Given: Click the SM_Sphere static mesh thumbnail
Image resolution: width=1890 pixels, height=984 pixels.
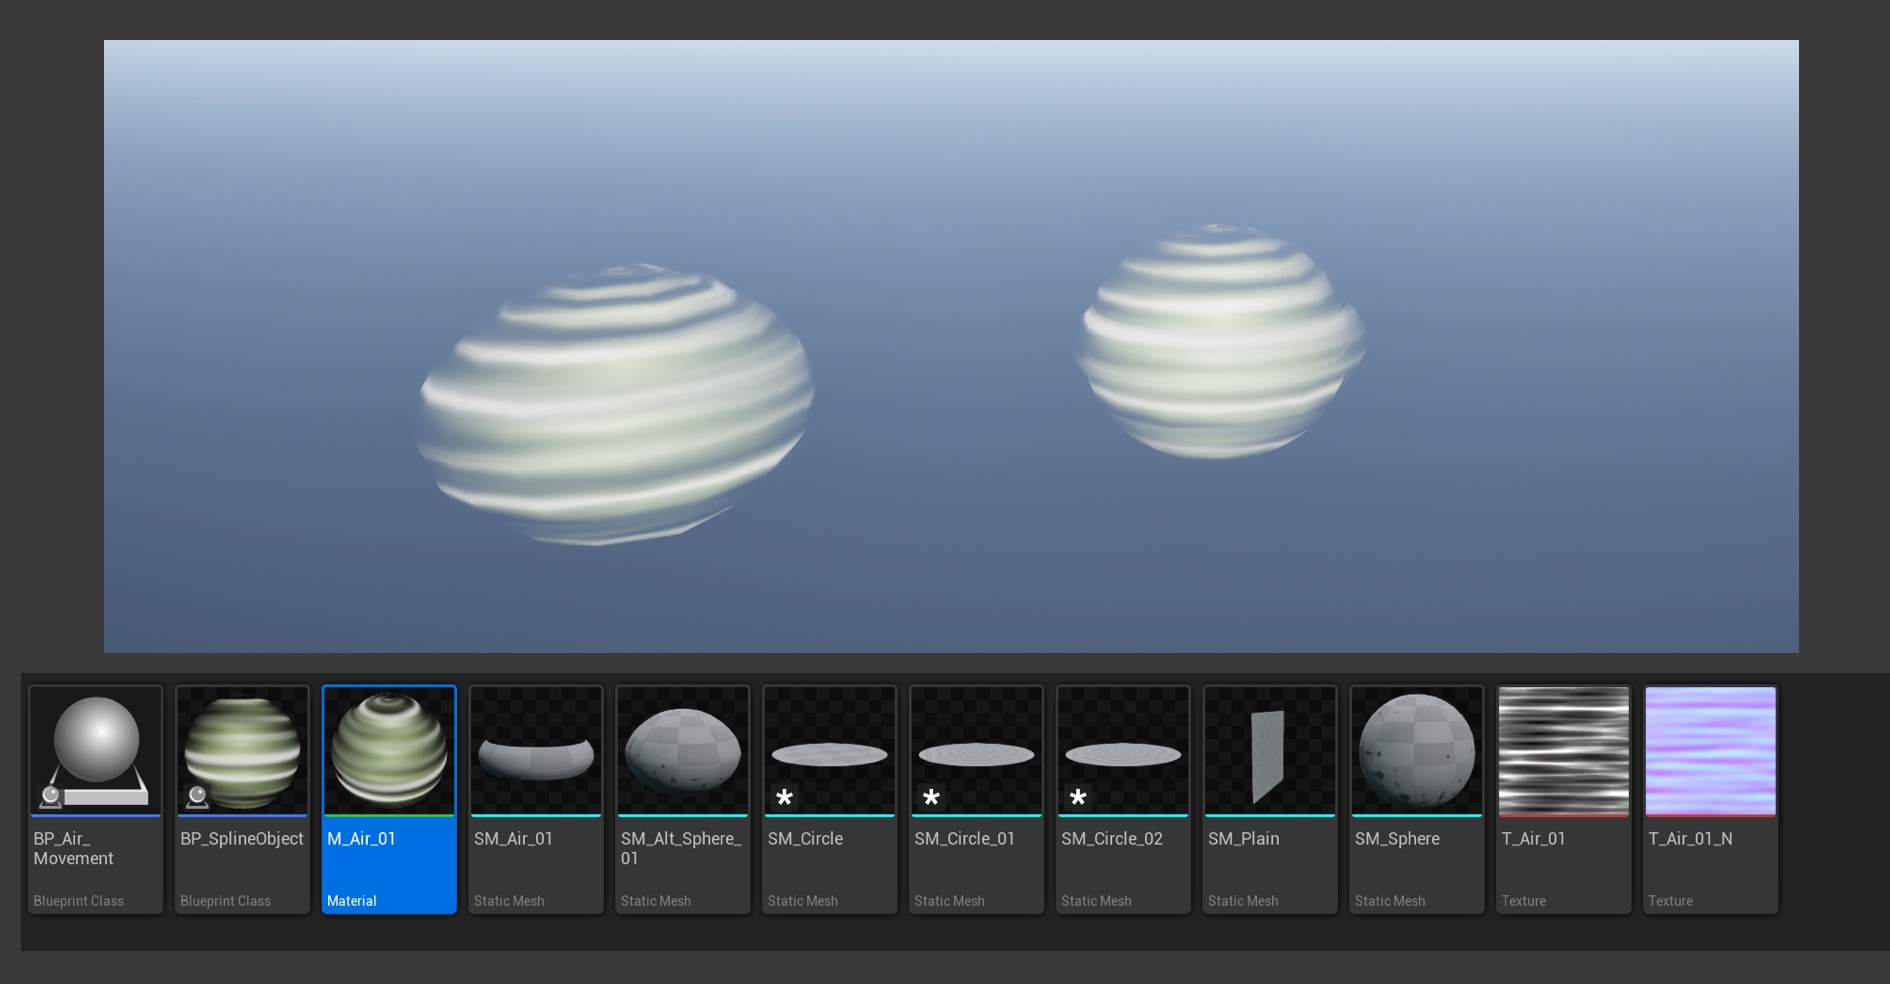Looking at the screenshot, I should 1416,750.
